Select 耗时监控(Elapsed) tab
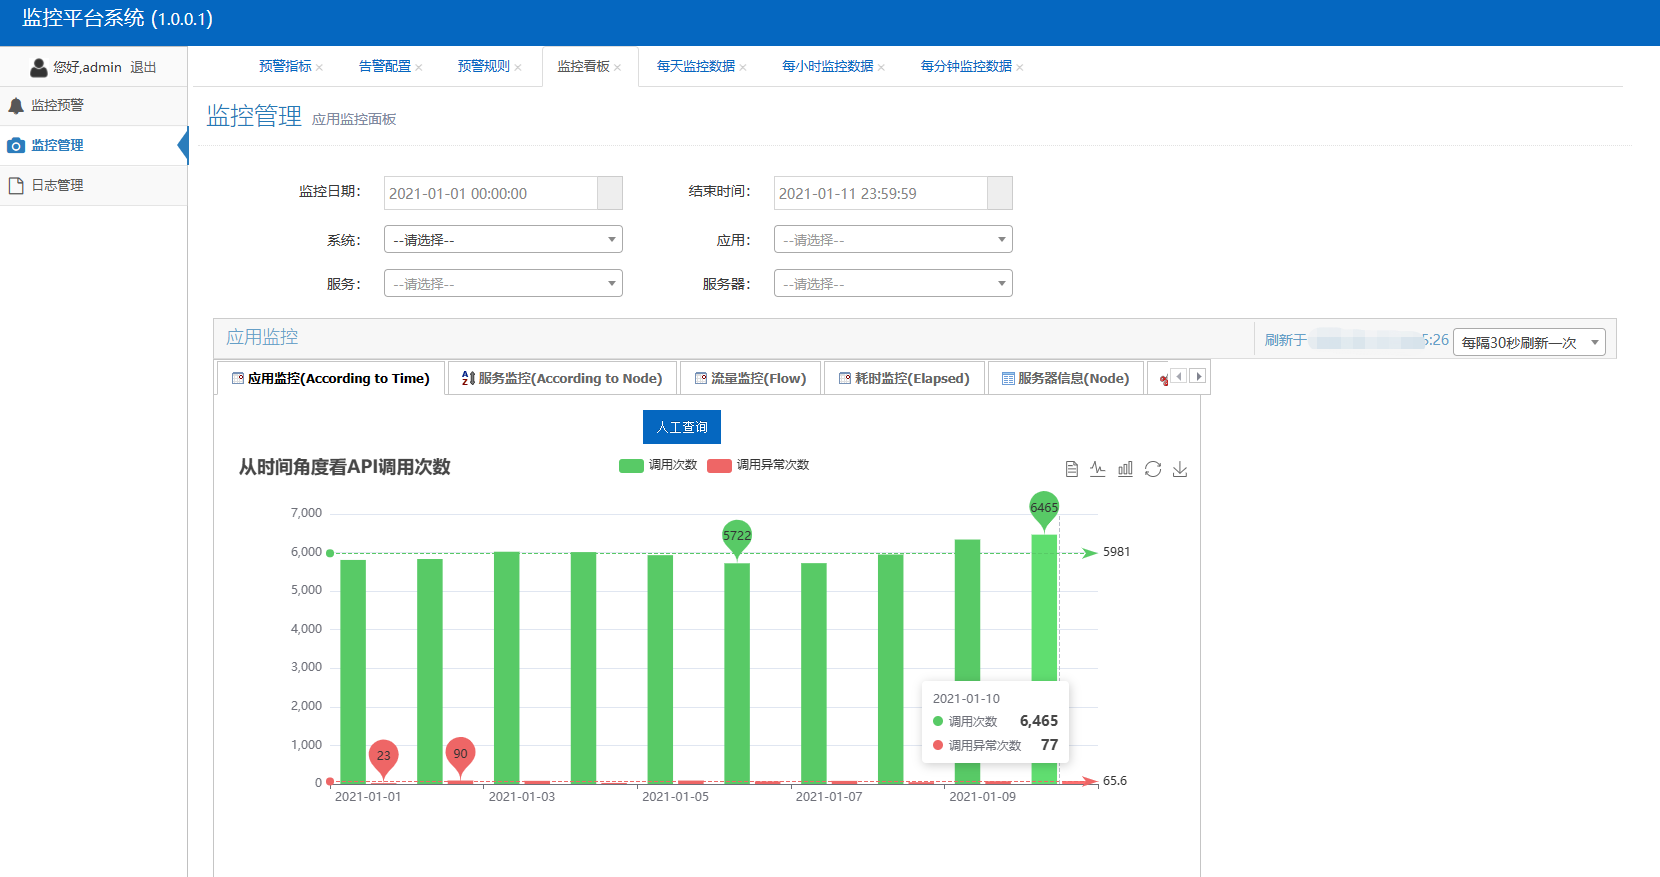Viewport: 1660px width, 877px height. click(x=904, y=378)
